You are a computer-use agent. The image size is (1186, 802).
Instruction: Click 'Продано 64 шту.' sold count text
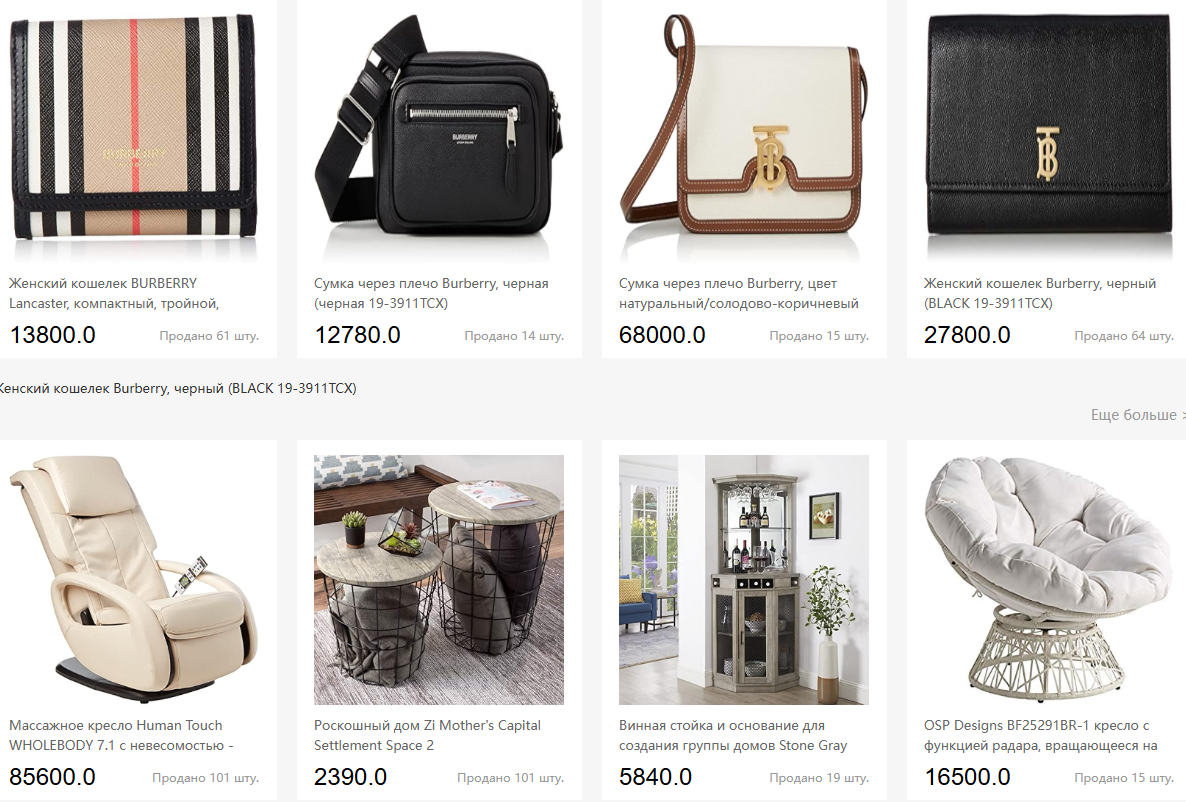coord(1124,335)
